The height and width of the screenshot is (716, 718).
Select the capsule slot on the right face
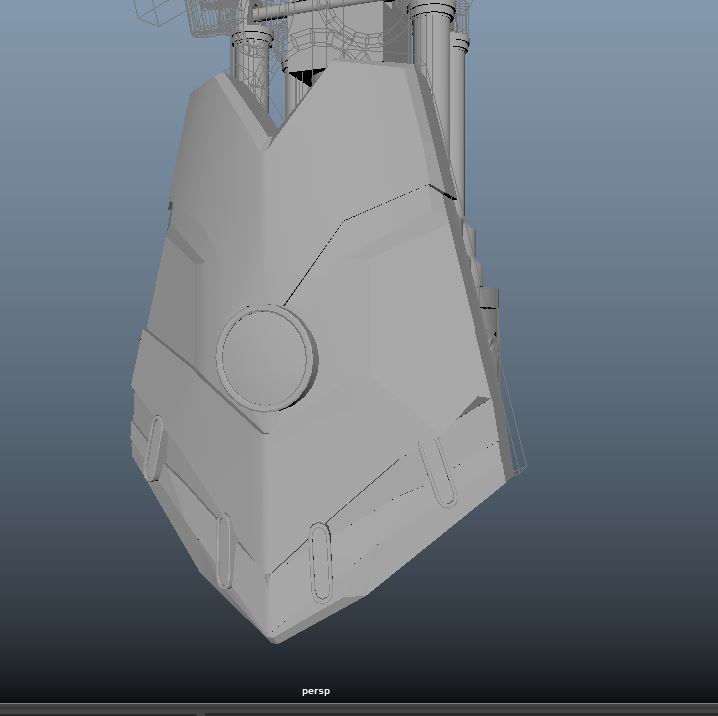[437, 472]
